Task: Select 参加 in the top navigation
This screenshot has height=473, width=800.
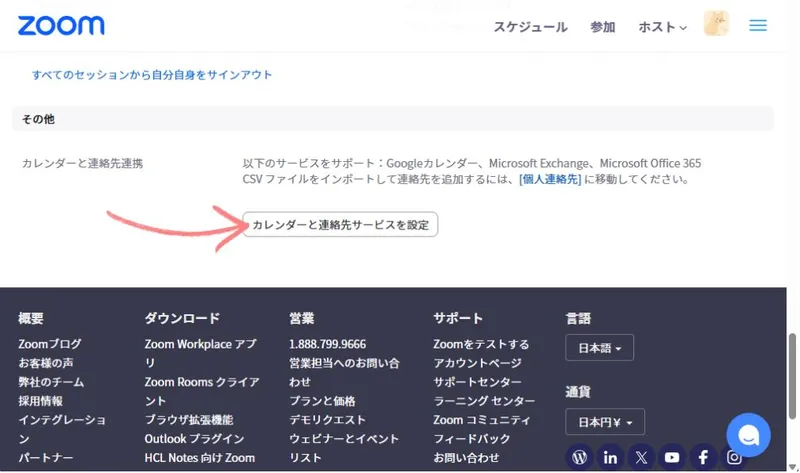Action: pyautogui.click(x=603, y=27)
